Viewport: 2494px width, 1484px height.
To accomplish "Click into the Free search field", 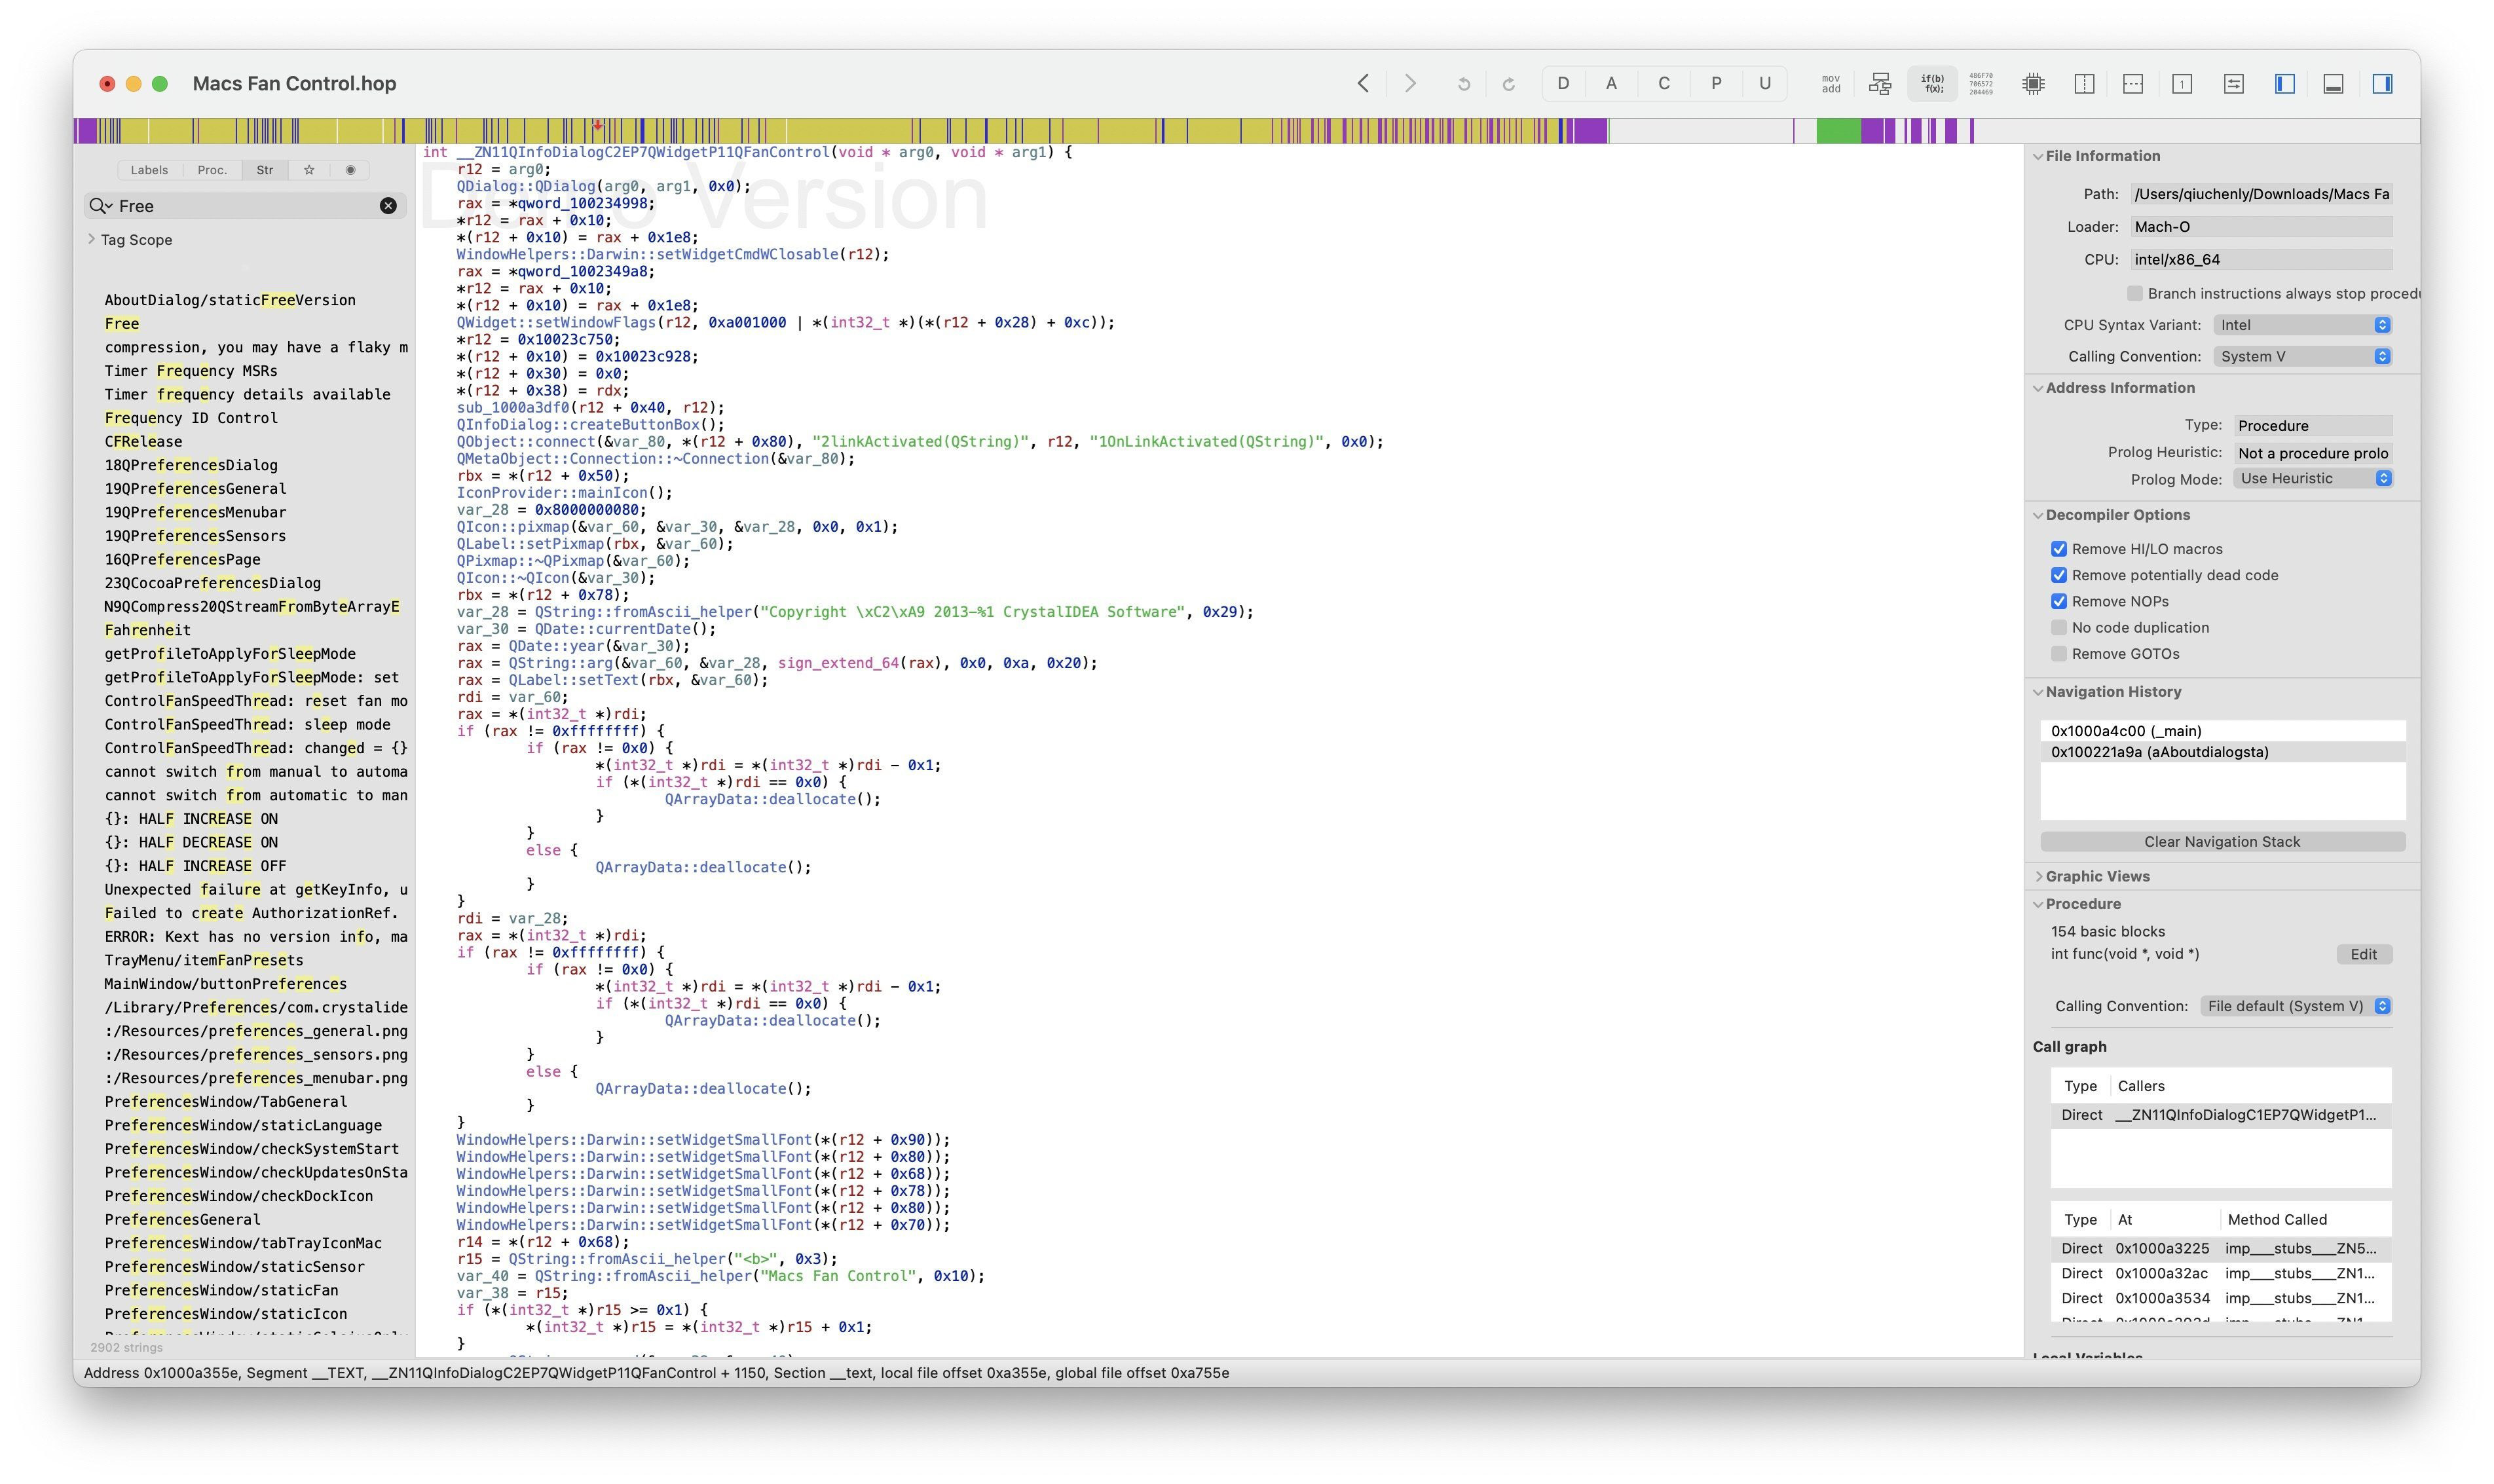I will click(245, 206).
